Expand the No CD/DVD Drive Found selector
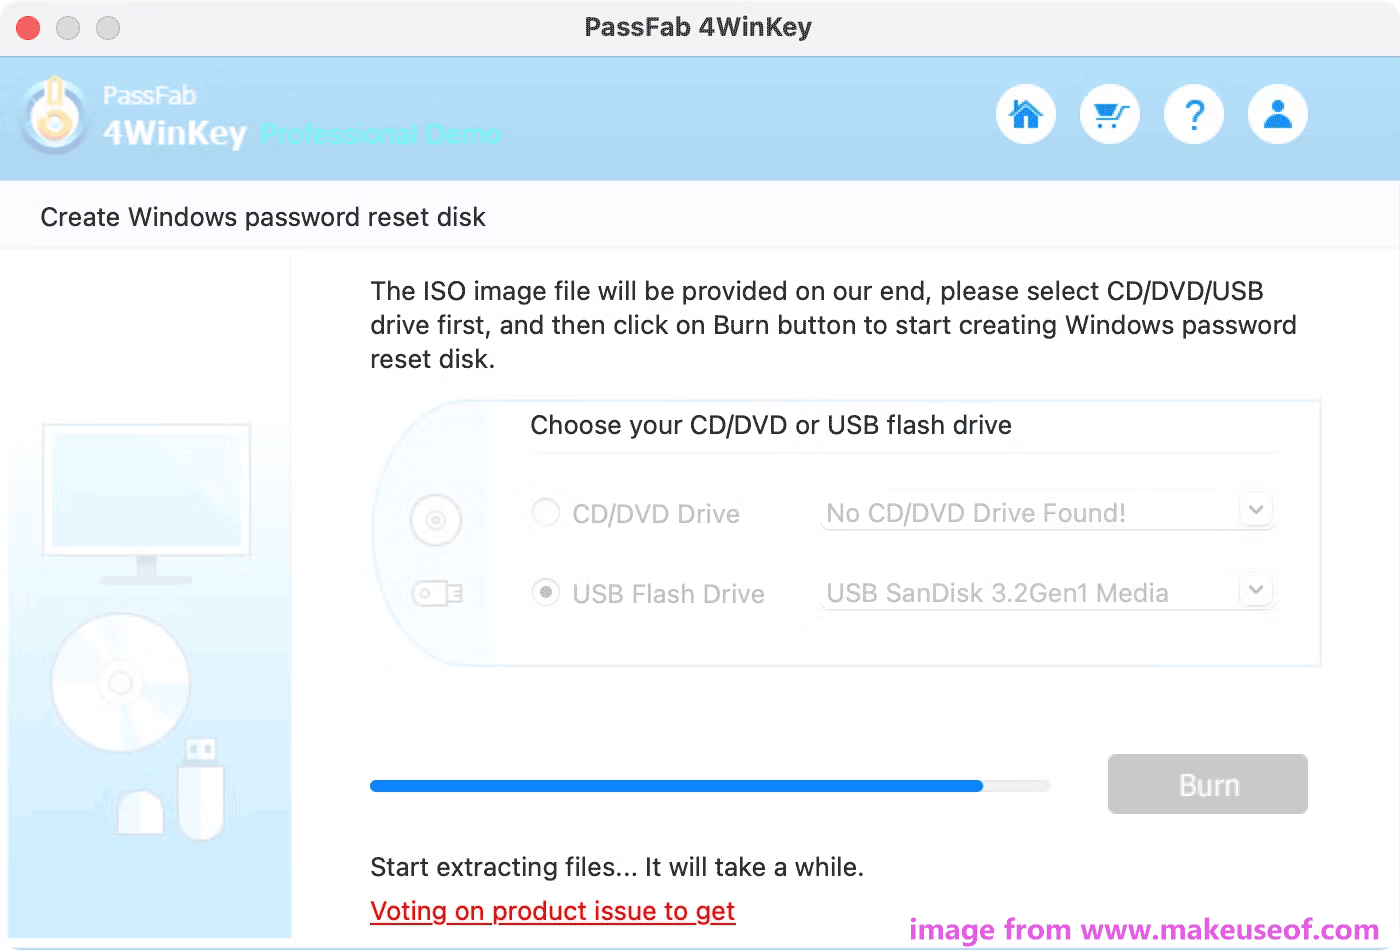 coord(1257,510)
